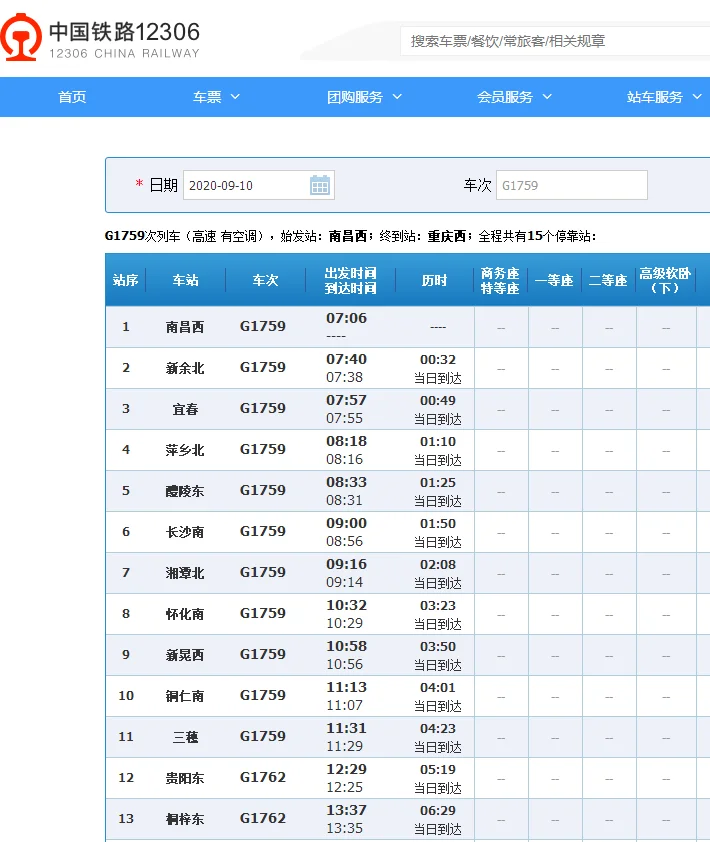This screenshot has height=842, width=710.
Task: Select station 桐梓东 in the table
Action: point(185,819)
